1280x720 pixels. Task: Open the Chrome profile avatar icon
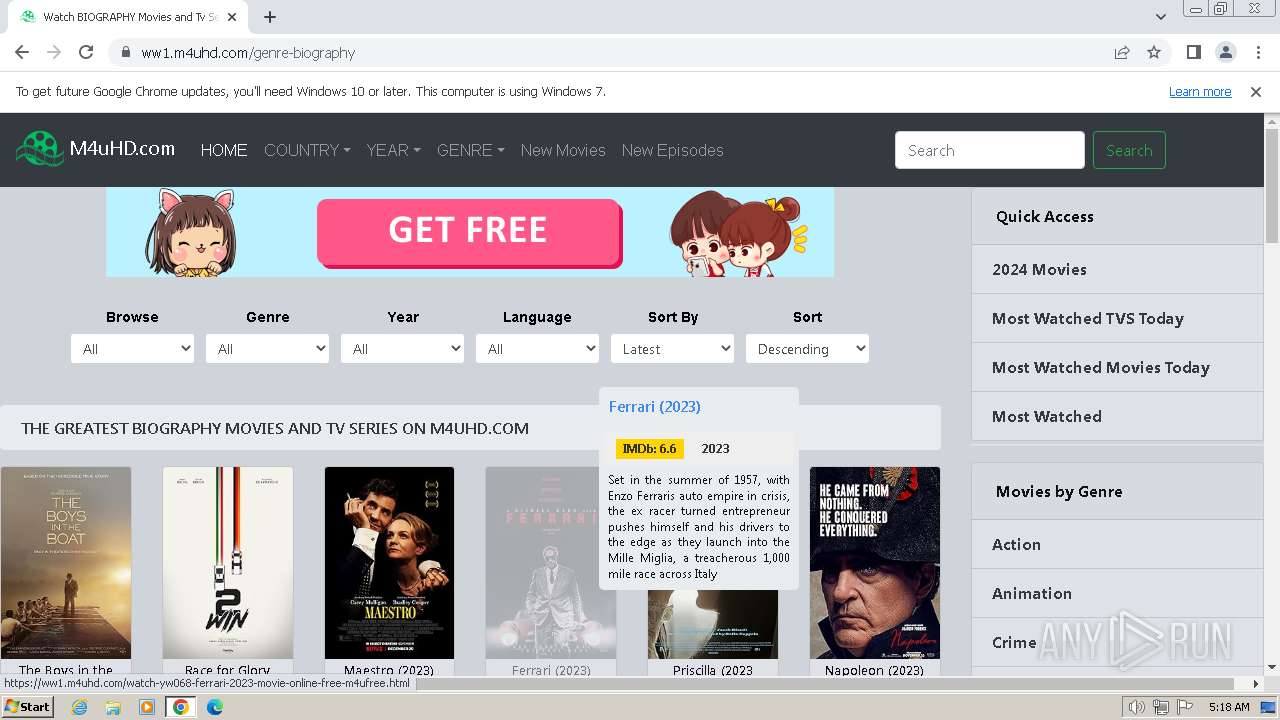(1225, 52)
